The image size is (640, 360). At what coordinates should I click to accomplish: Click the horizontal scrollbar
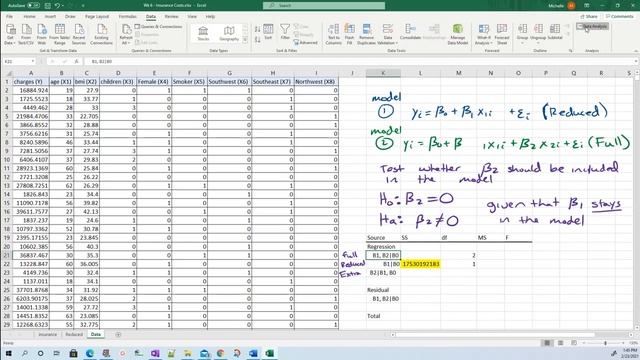(x=495, y=335)
